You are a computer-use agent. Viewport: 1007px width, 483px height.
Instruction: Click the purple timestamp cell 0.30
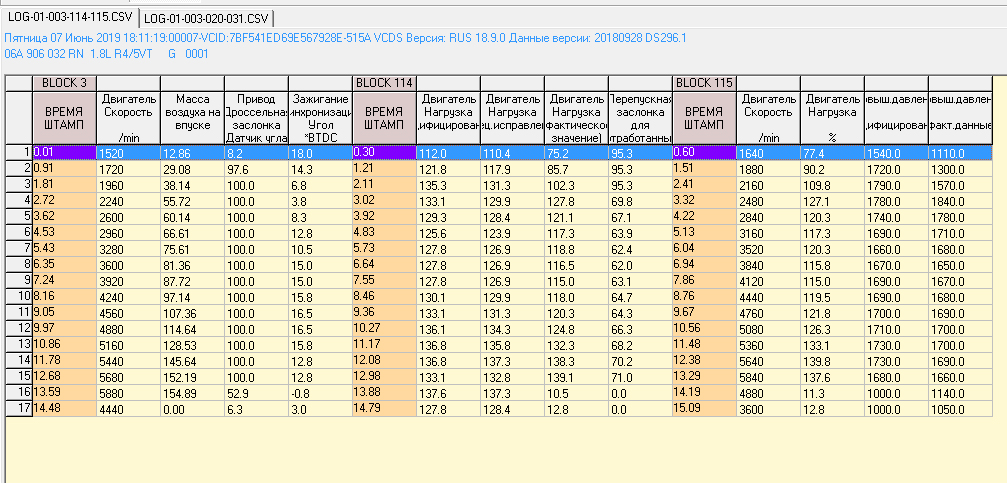point(384,152)
